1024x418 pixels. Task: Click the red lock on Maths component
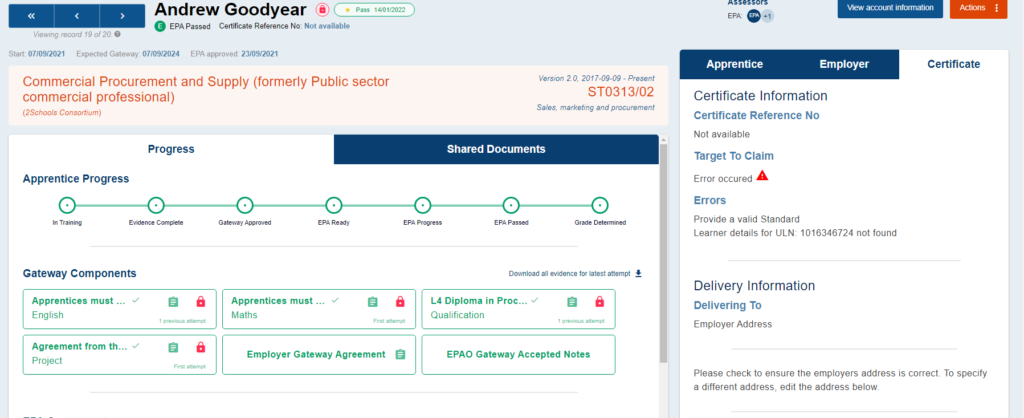click(x=400, y=301)
